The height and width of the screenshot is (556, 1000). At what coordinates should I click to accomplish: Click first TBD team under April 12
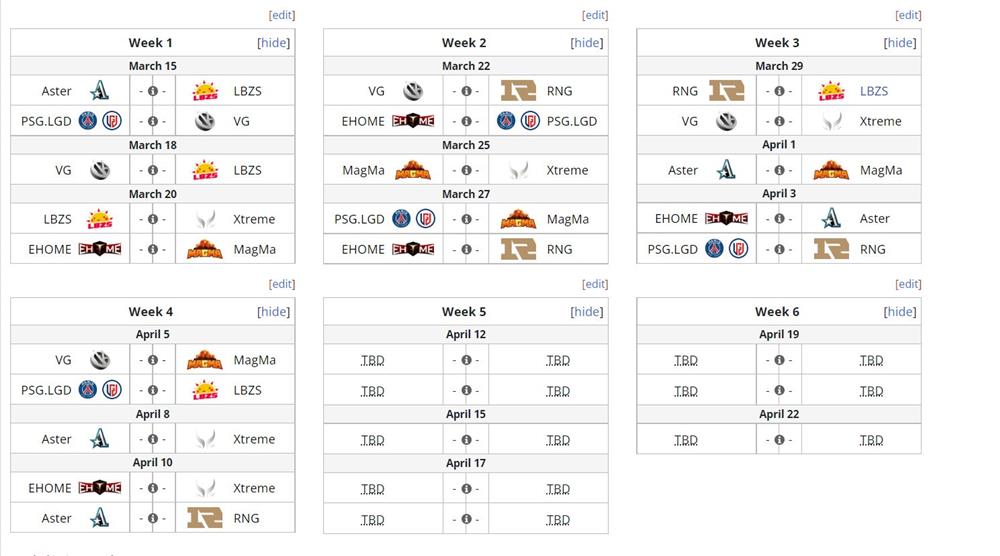point(372,361)
